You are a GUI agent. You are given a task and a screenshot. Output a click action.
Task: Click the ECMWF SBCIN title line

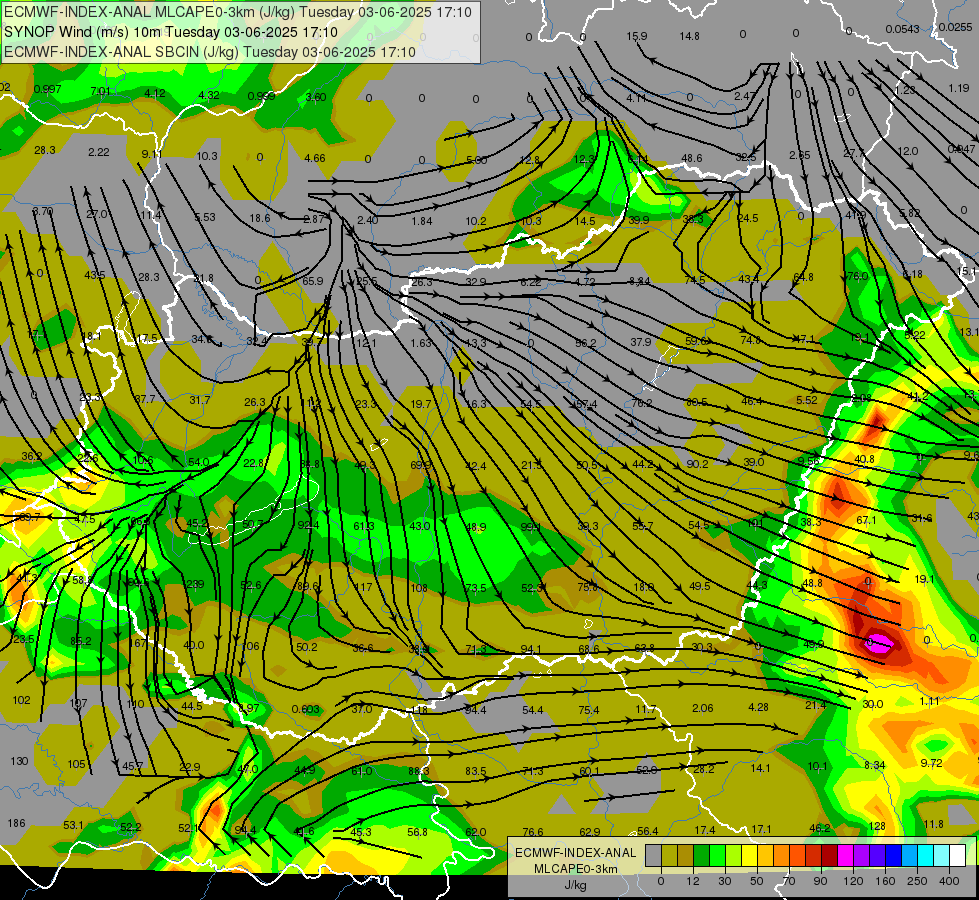click(210, 52)
